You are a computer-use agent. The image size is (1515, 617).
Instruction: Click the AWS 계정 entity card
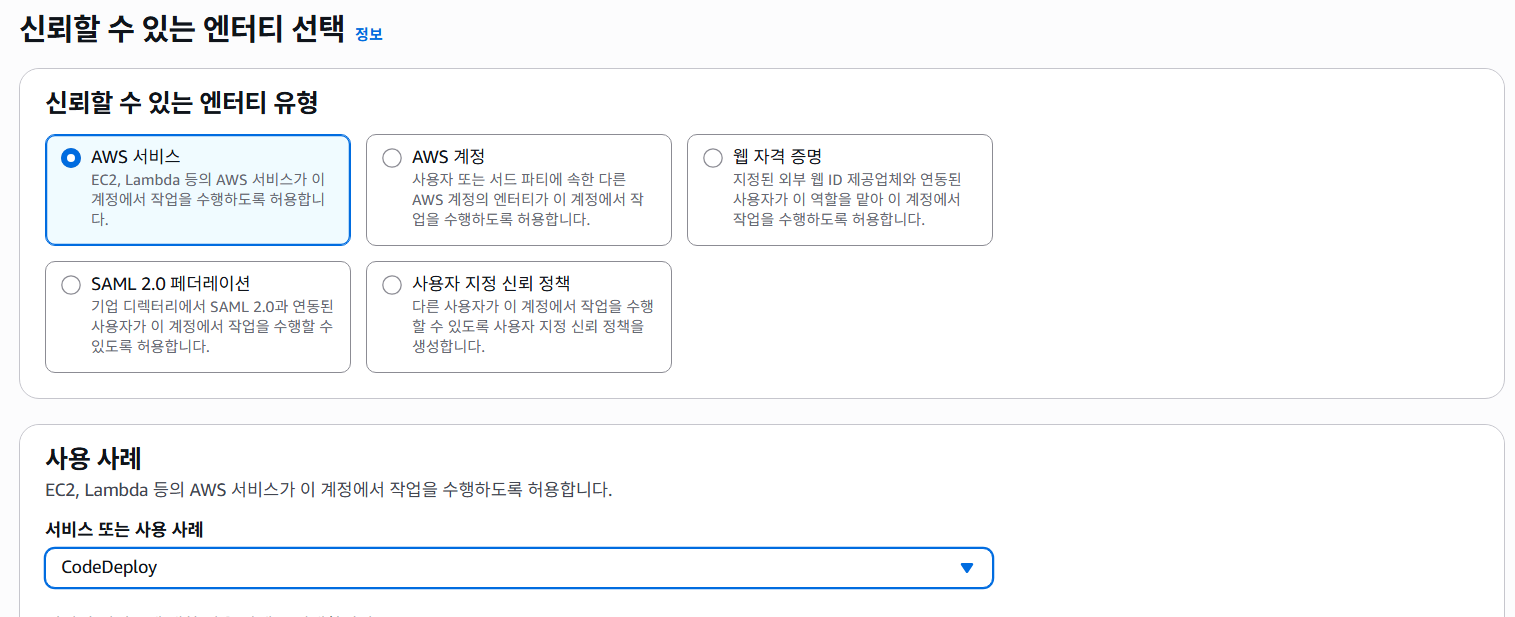click(518, 189)
